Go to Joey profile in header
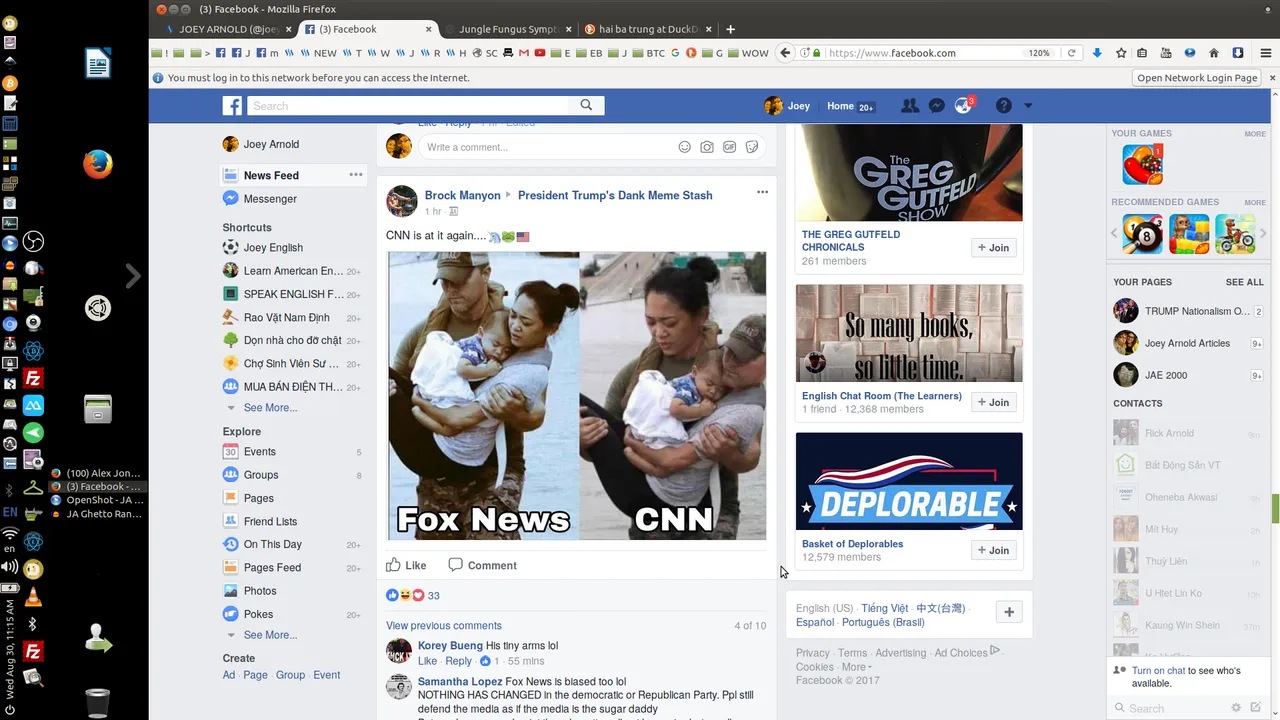Screen dimensions: 1280x720 point(787,106)
